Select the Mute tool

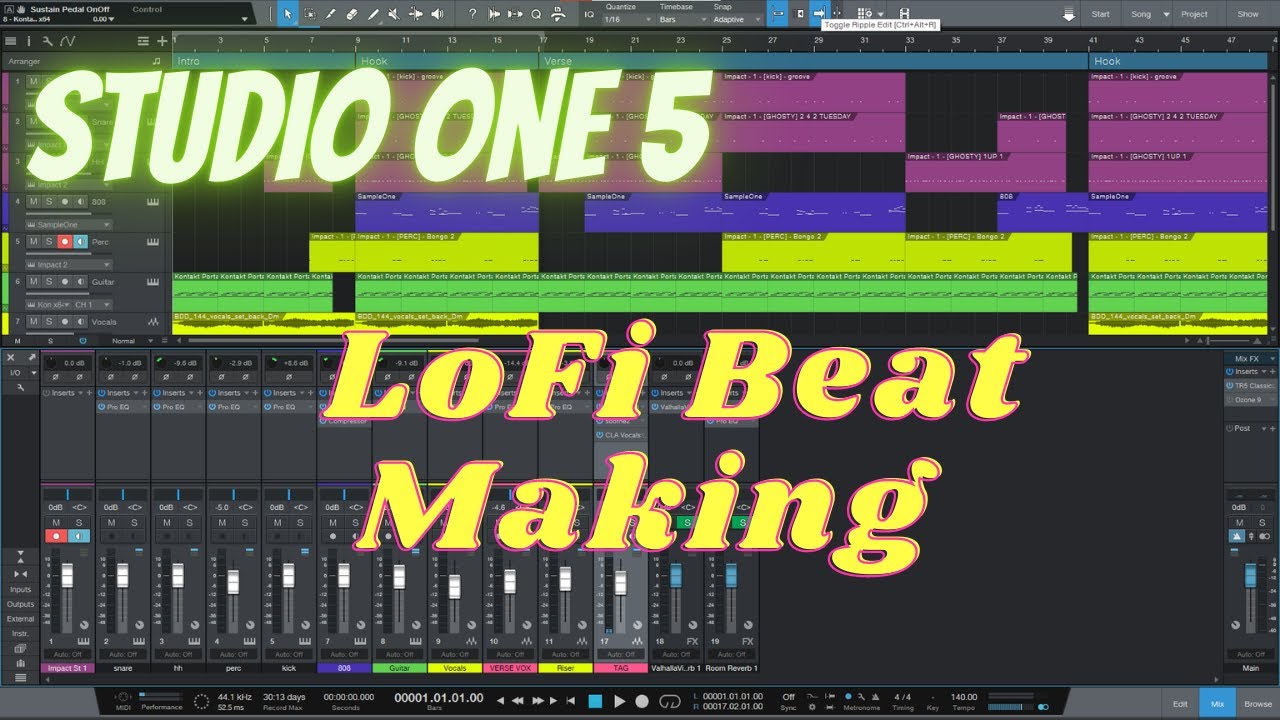(394, 14)
